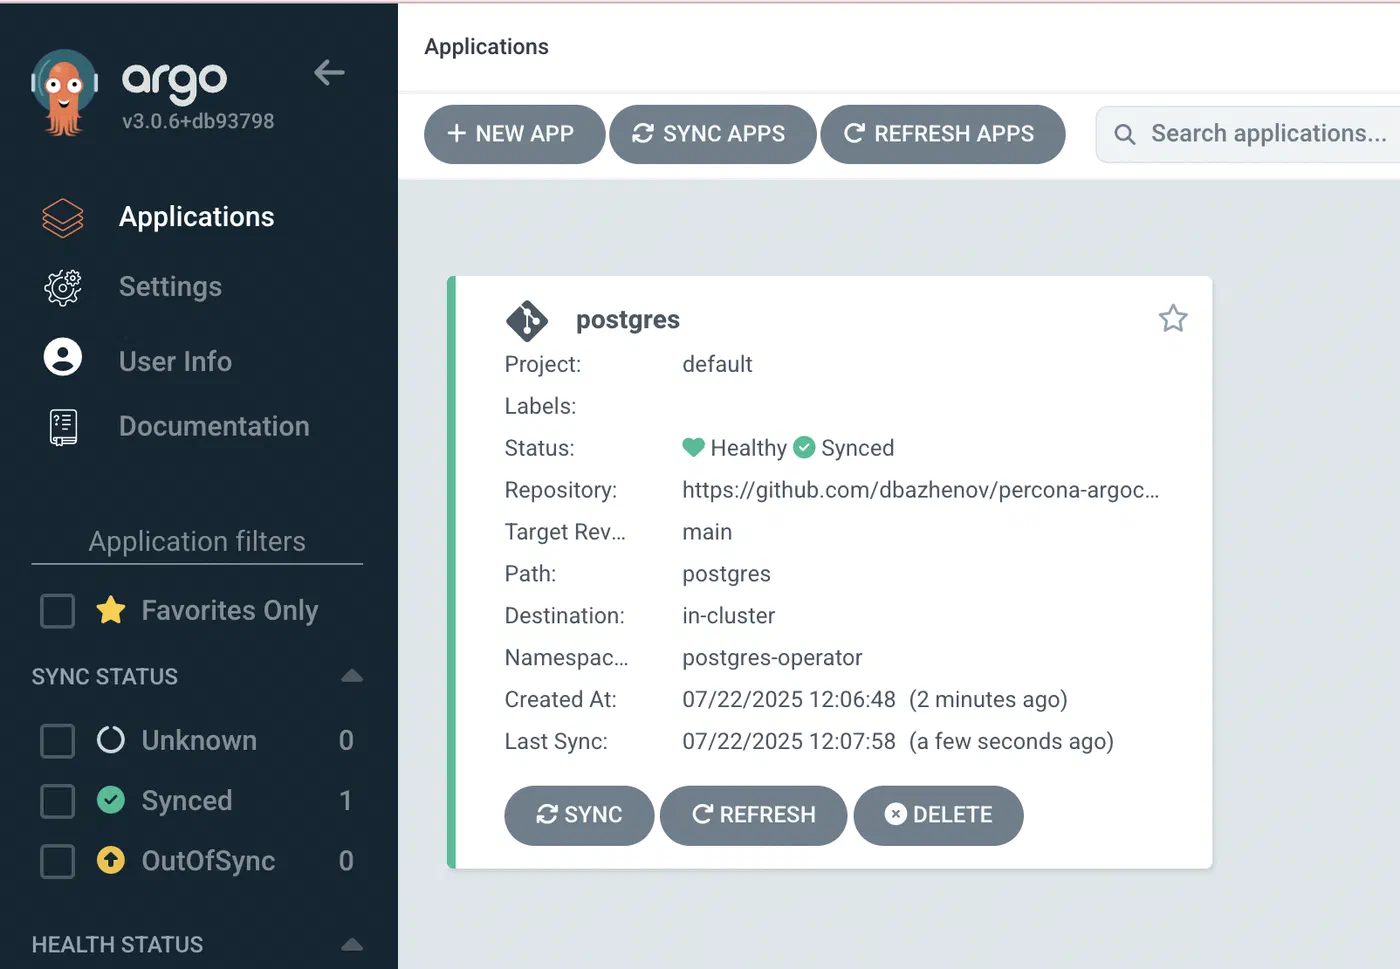Check the OutOfSync sync status filter
The image size is (1400, 969).
(x=57, y=861)
